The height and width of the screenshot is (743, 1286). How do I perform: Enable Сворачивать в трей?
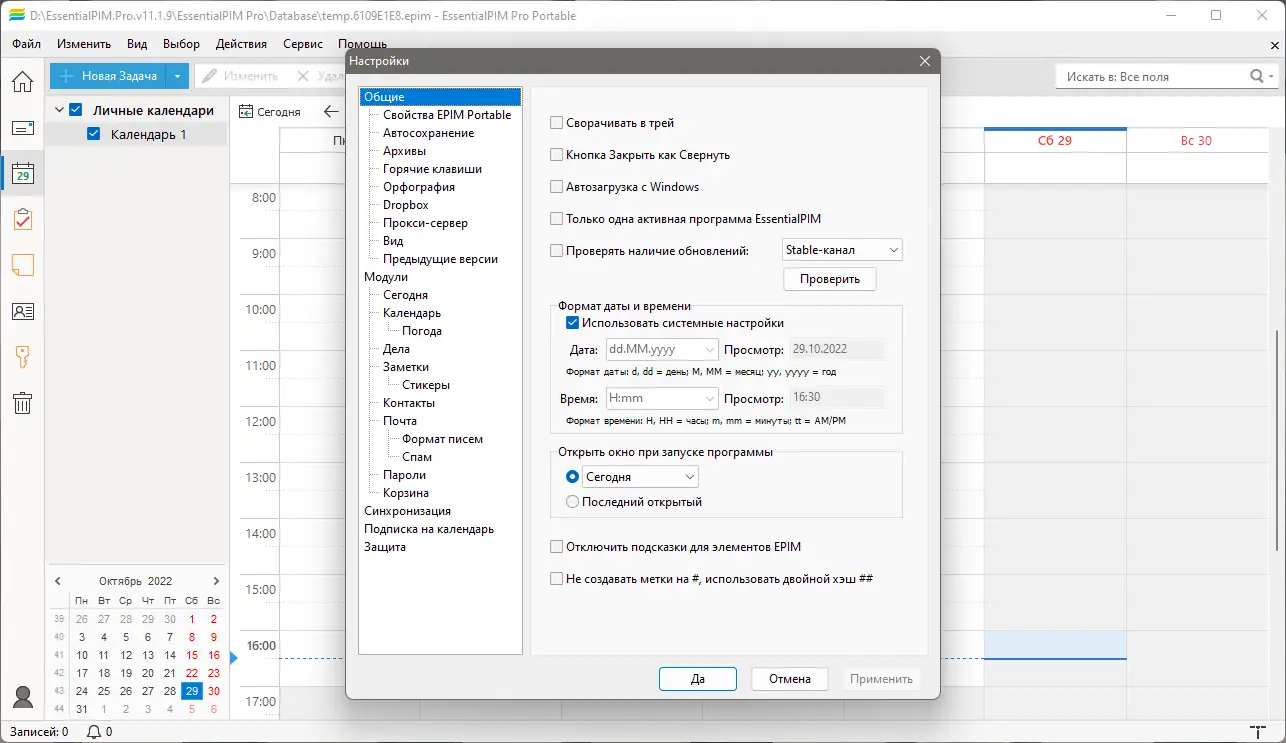point(557,123)
